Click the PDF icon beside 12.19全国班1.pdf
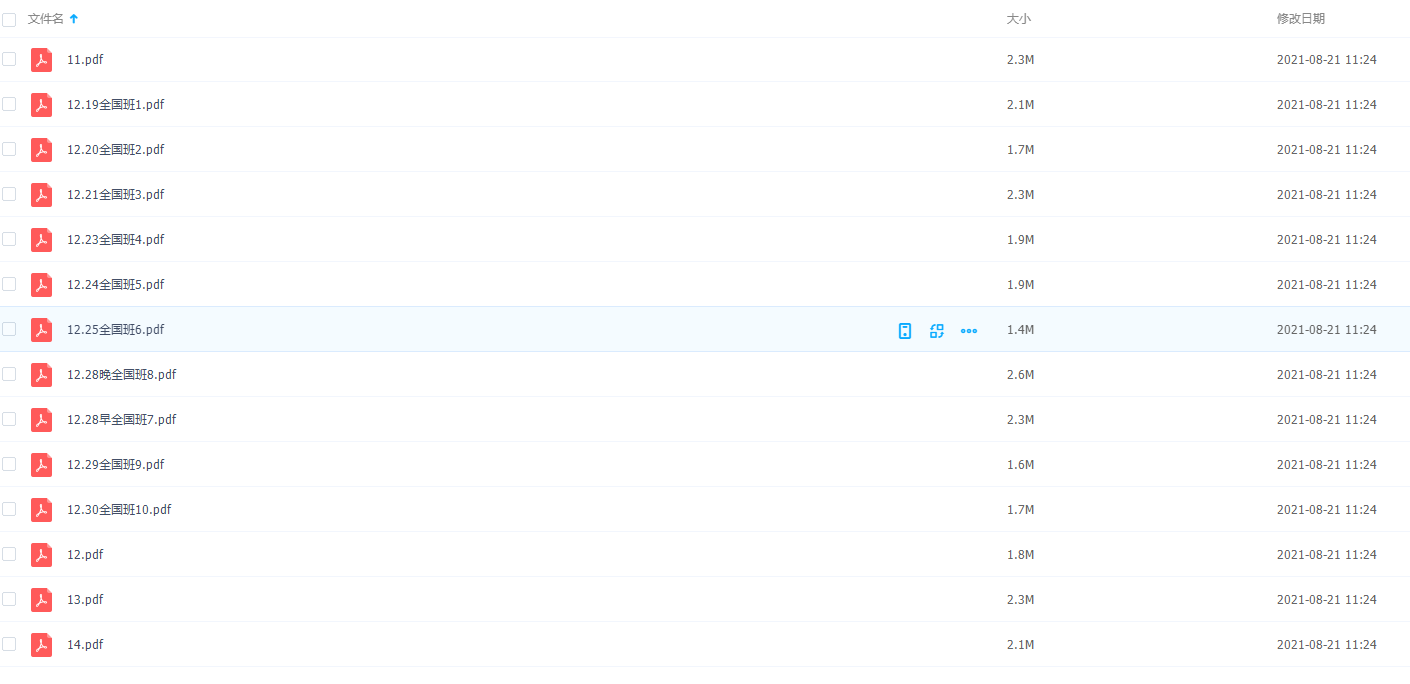The height and width of the screenshot is (684, 1410). click(41, 105)
